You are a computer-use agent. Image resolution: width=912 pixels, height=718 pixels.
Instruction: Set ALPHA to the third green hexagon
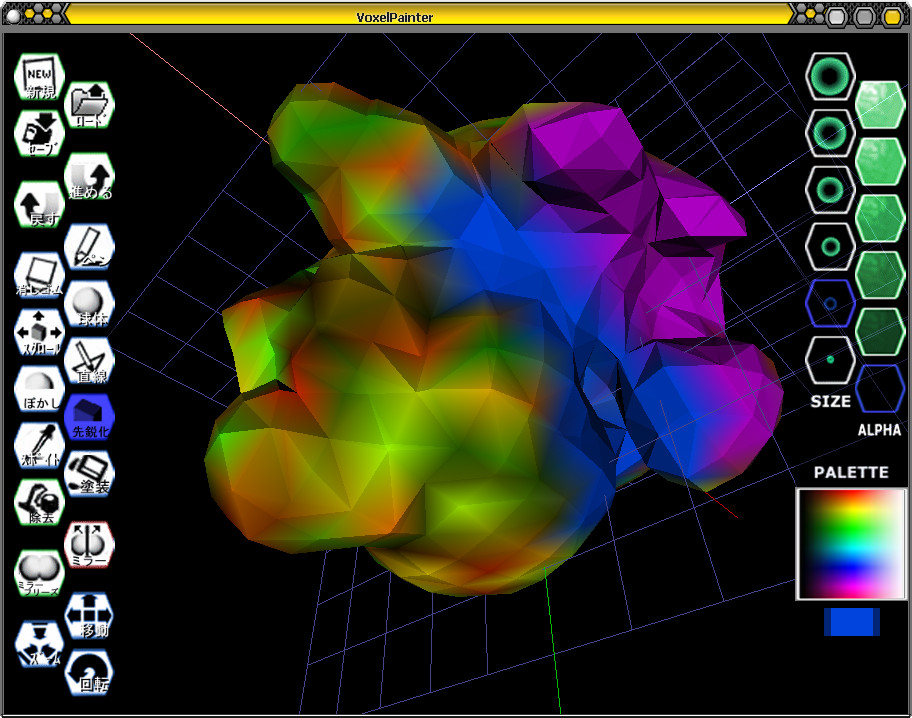coord(881,218)
